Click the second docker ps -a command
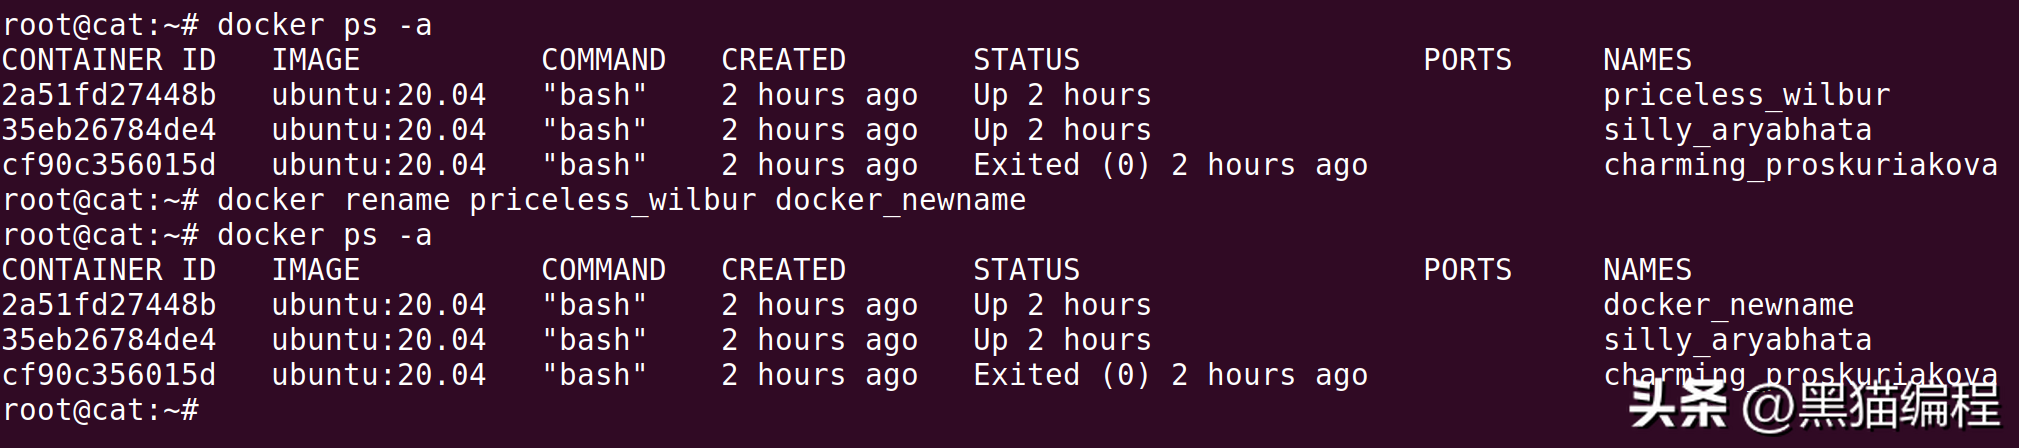The width and height of the screenshot is (2019, 448). pos(324,235)
